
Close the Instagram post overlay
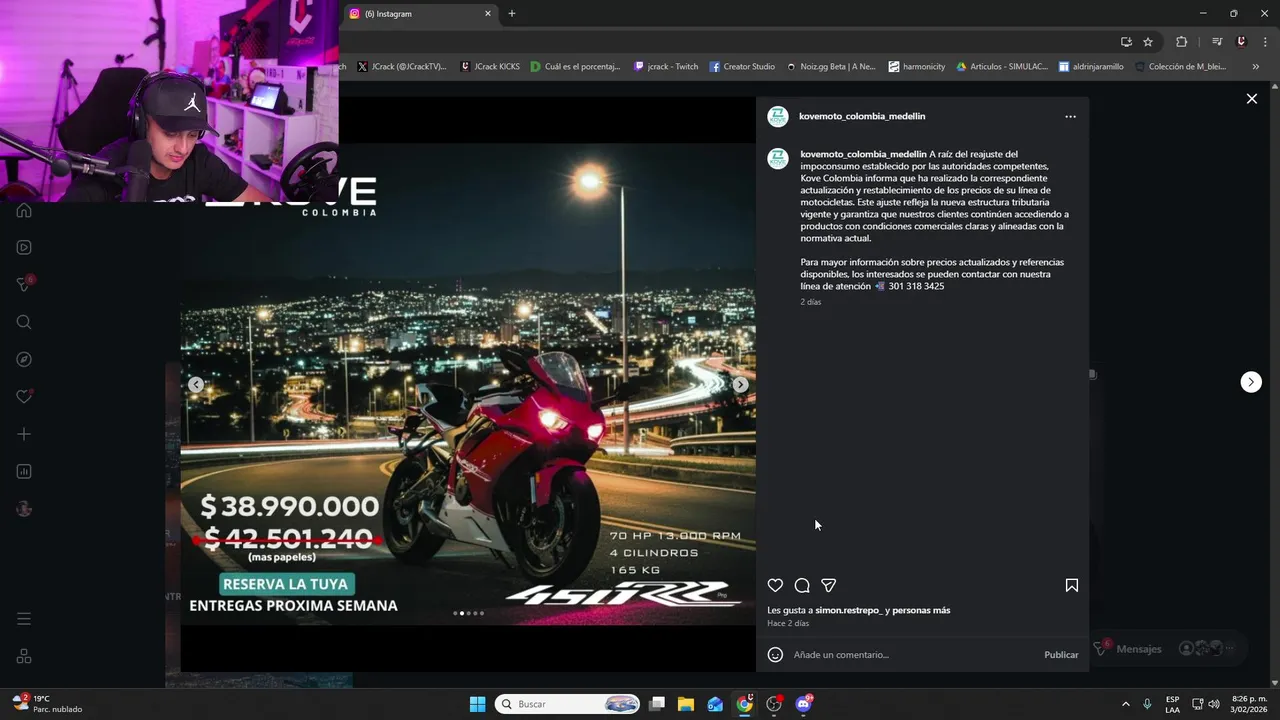tap(1251, 99)
